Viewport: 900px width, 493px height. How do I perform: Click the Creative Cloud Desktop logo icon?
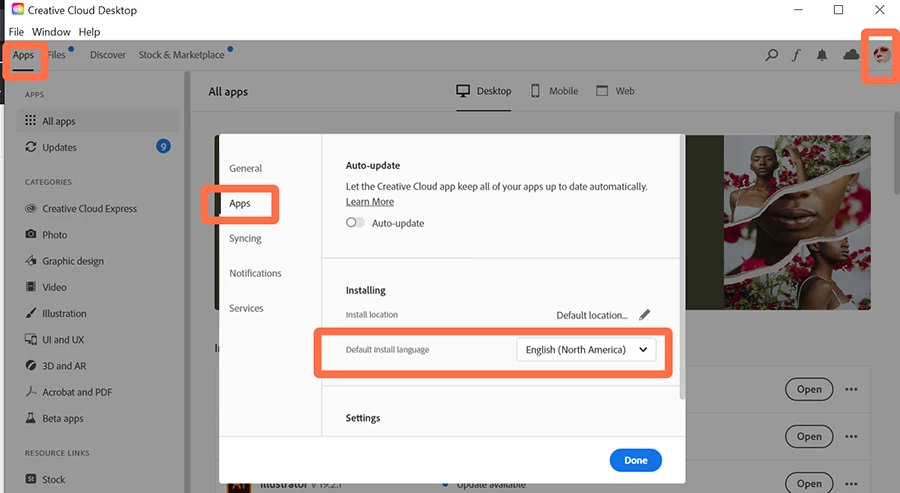pos(17,10)
